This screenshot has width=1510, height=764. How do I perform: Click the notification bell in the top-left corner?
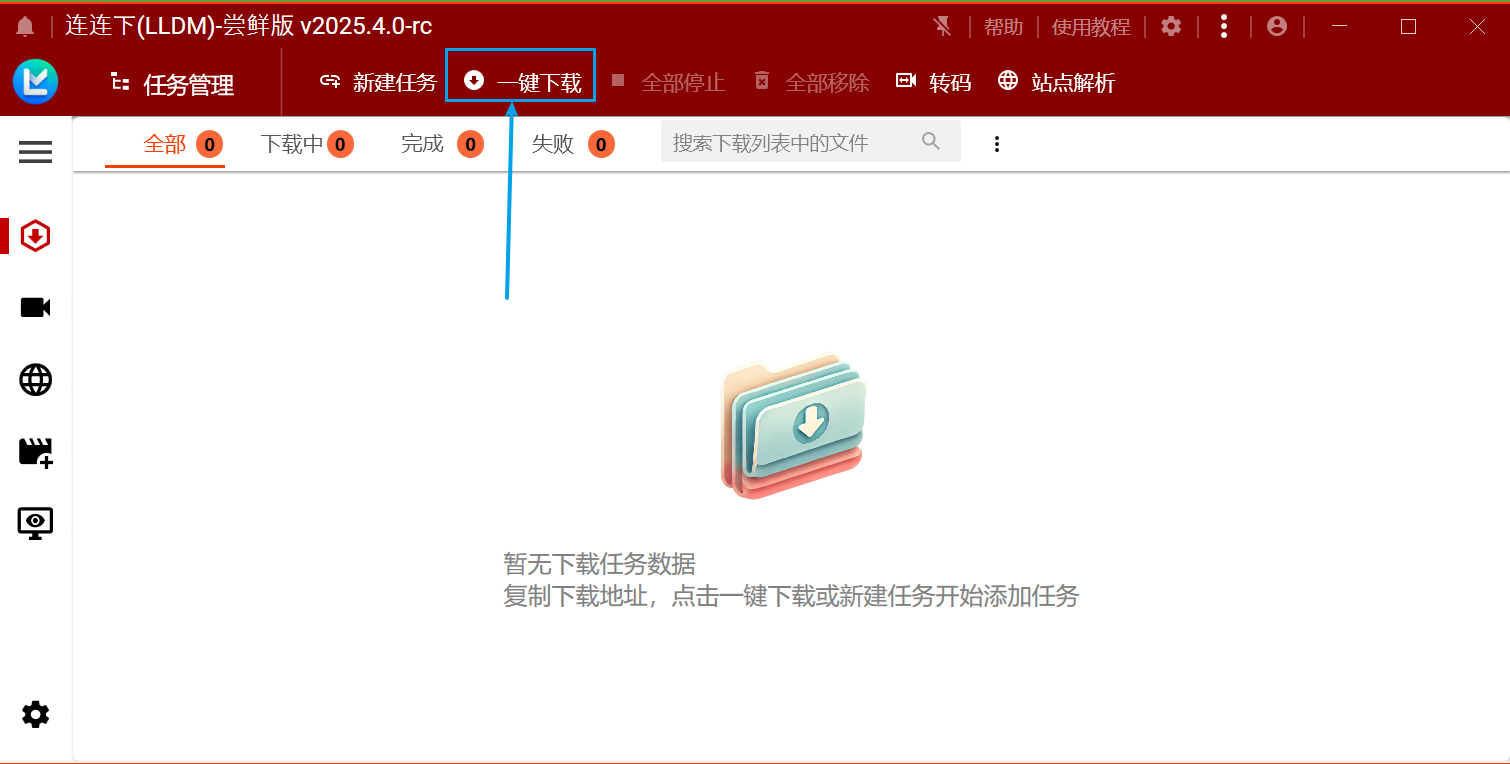coord(25,26)
